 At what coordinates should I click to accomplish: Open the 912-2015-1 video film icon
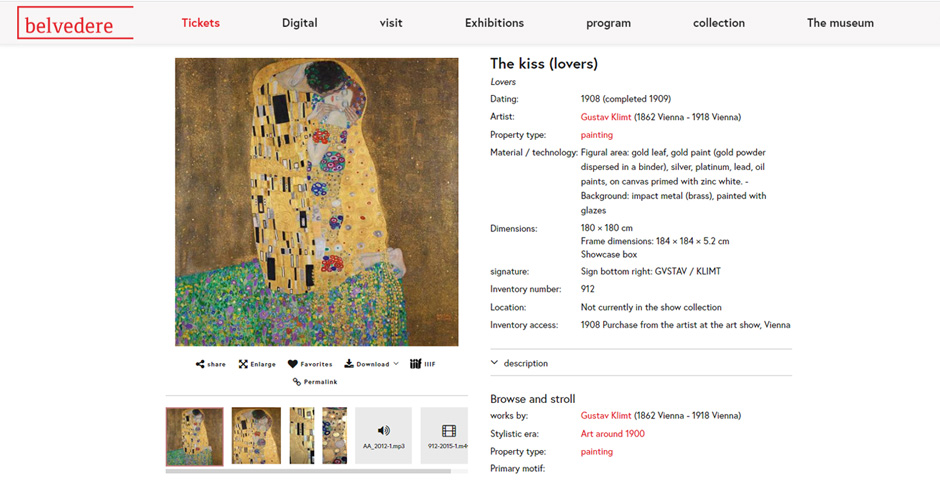(x=449, y=430)
